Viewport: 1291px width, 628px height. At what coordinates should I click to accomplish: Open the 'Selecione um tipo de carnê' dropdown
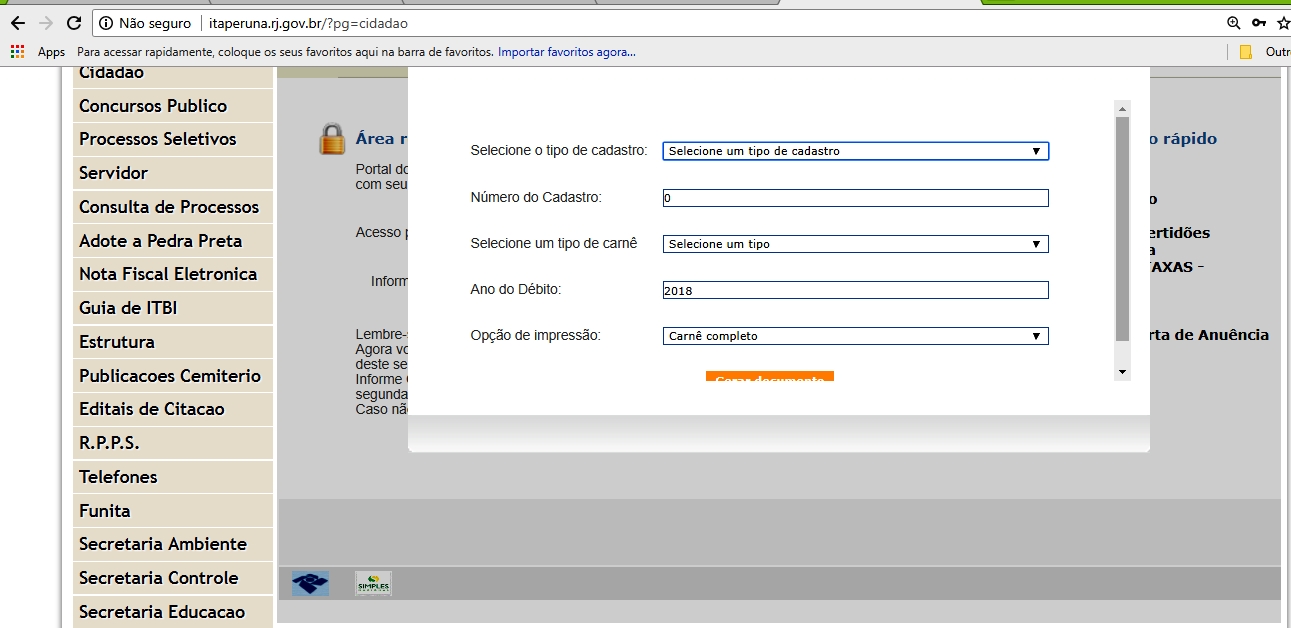coord(855,244)
